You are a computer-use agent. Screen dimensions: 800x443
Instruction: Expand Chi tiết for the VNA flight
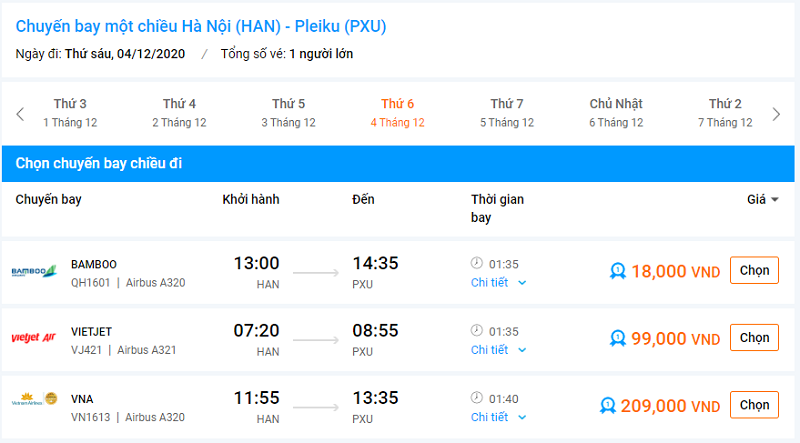tap(498, 417)
